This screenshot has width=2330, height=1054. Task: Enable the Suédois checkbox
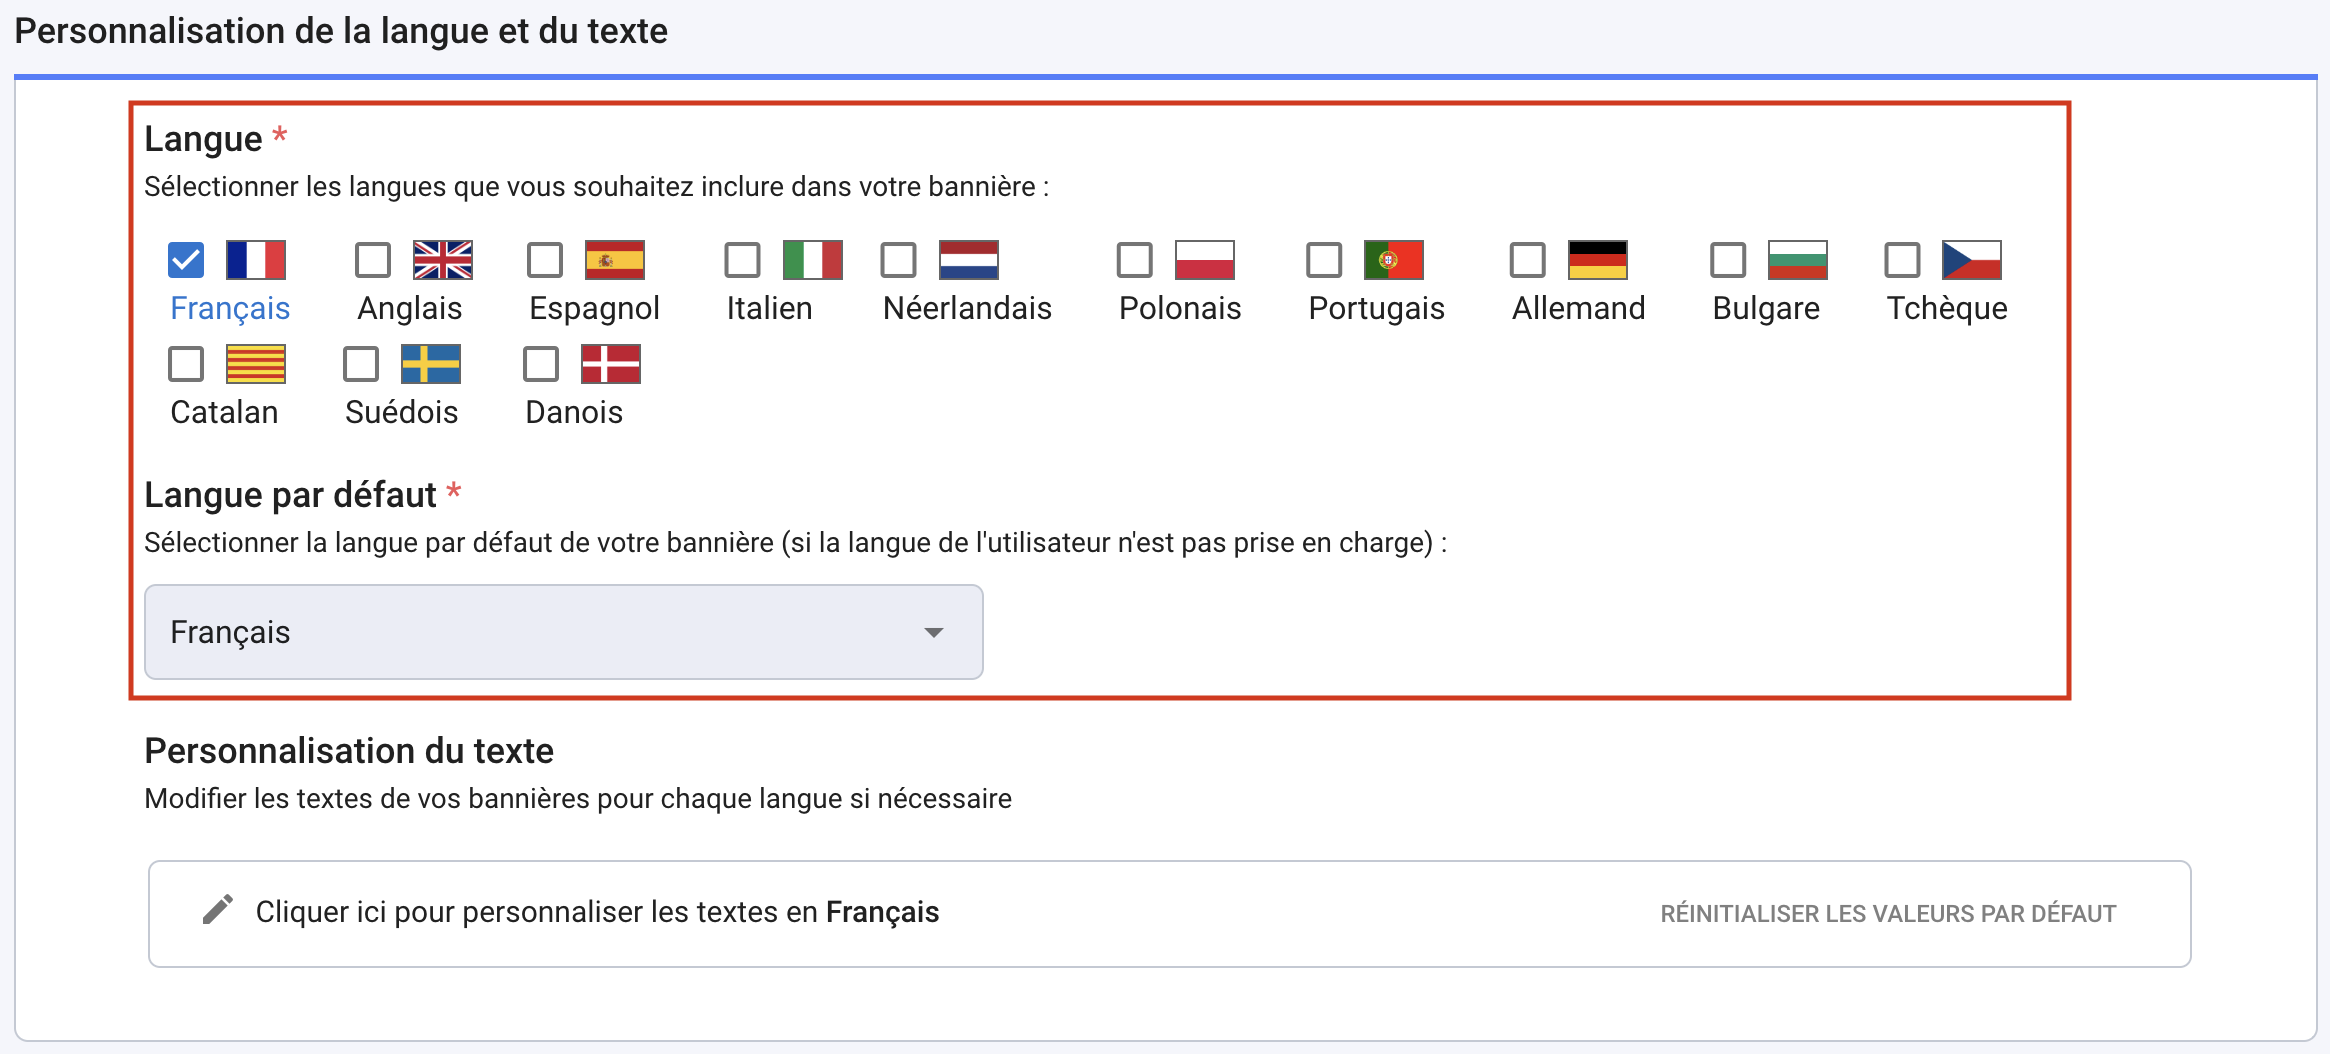pos(360,364)
